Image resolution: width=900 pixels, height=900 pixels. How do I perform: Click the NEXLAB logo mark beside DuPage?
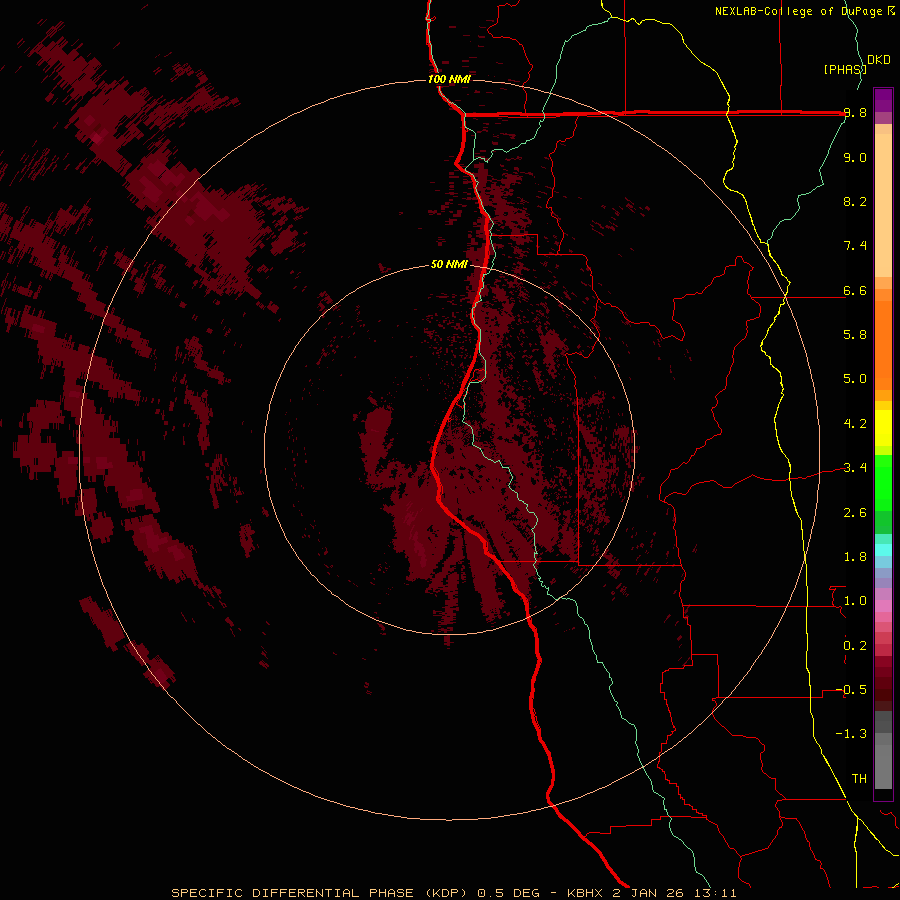(891, 11)
